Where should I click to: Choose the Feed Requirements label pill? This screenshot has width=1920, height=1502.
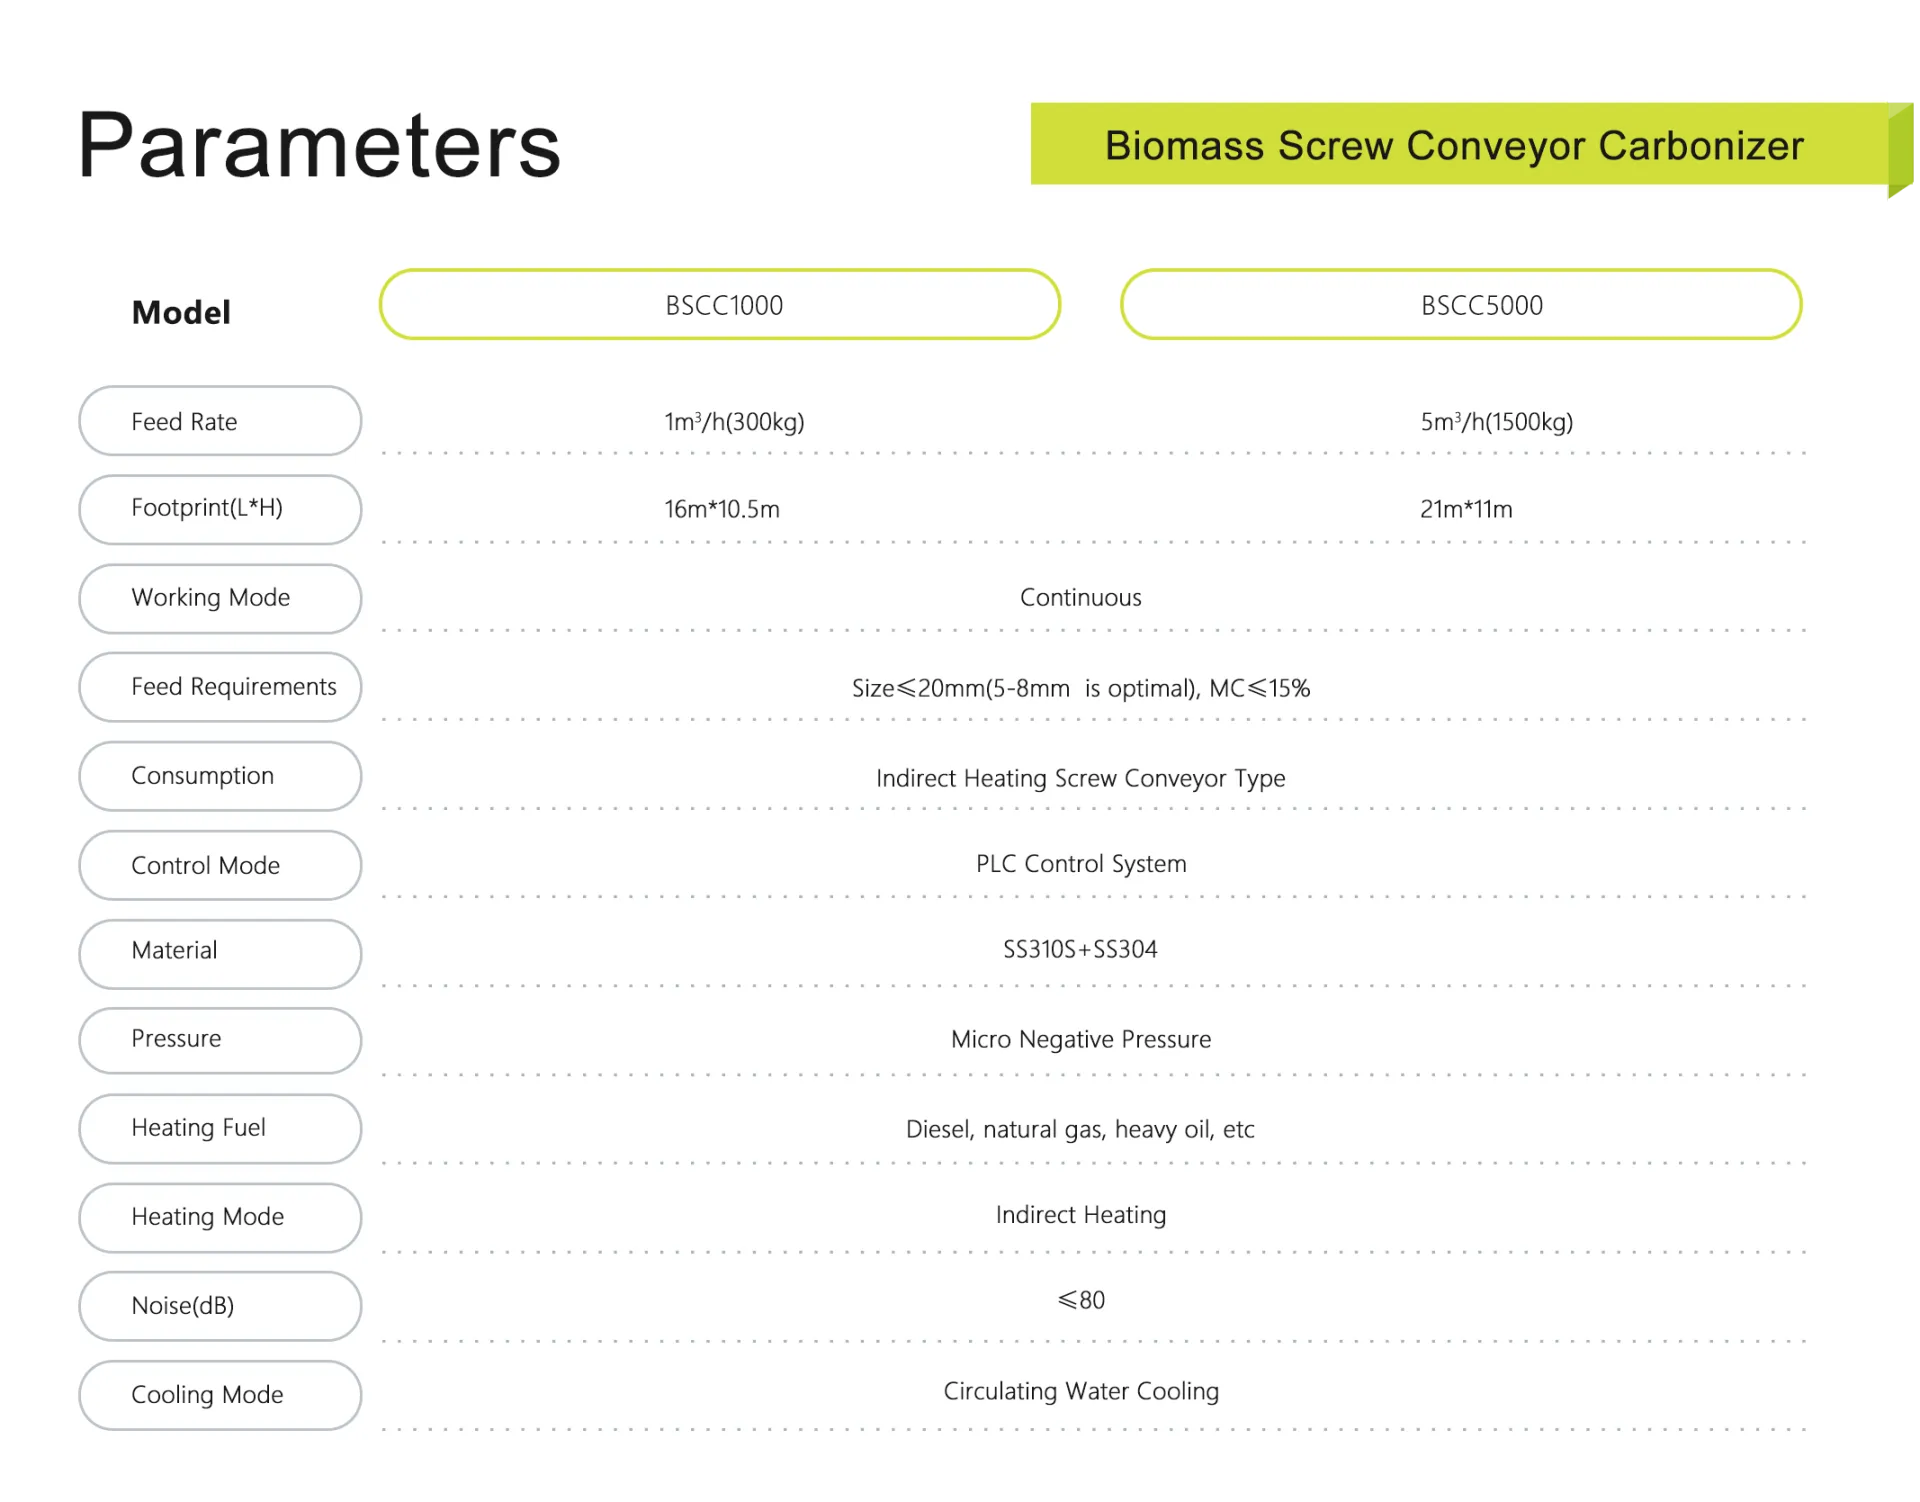point(220,687)
